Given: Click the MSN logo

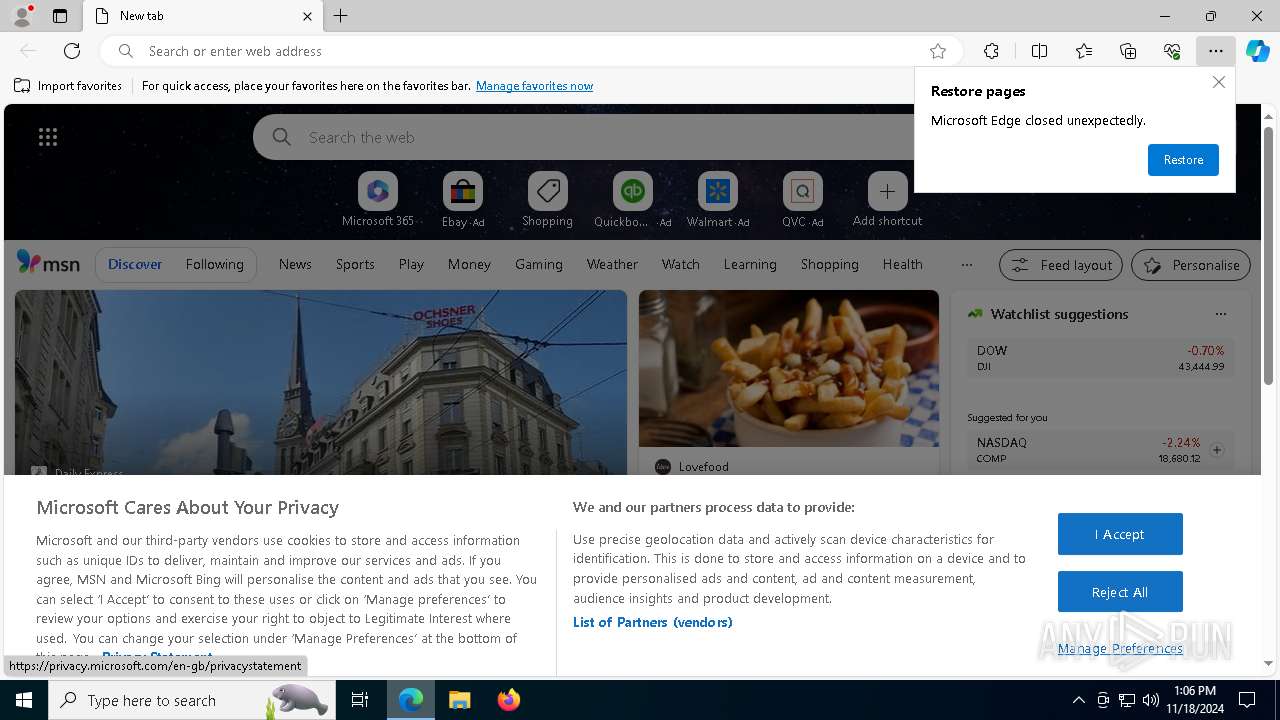Looking at the screenshot, I should pos(48,263).
